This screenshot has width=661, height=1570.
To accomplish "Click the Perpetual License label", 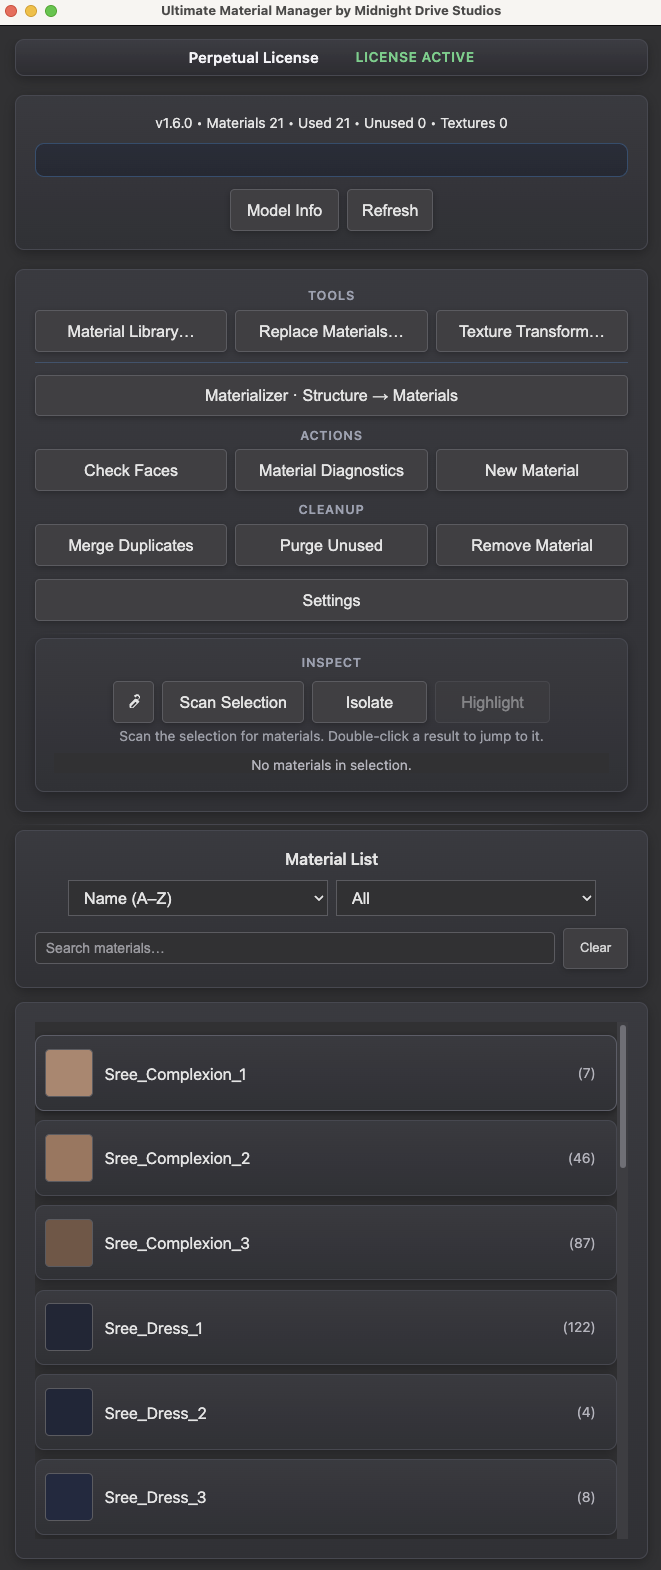I will click(x=253, y=58).
